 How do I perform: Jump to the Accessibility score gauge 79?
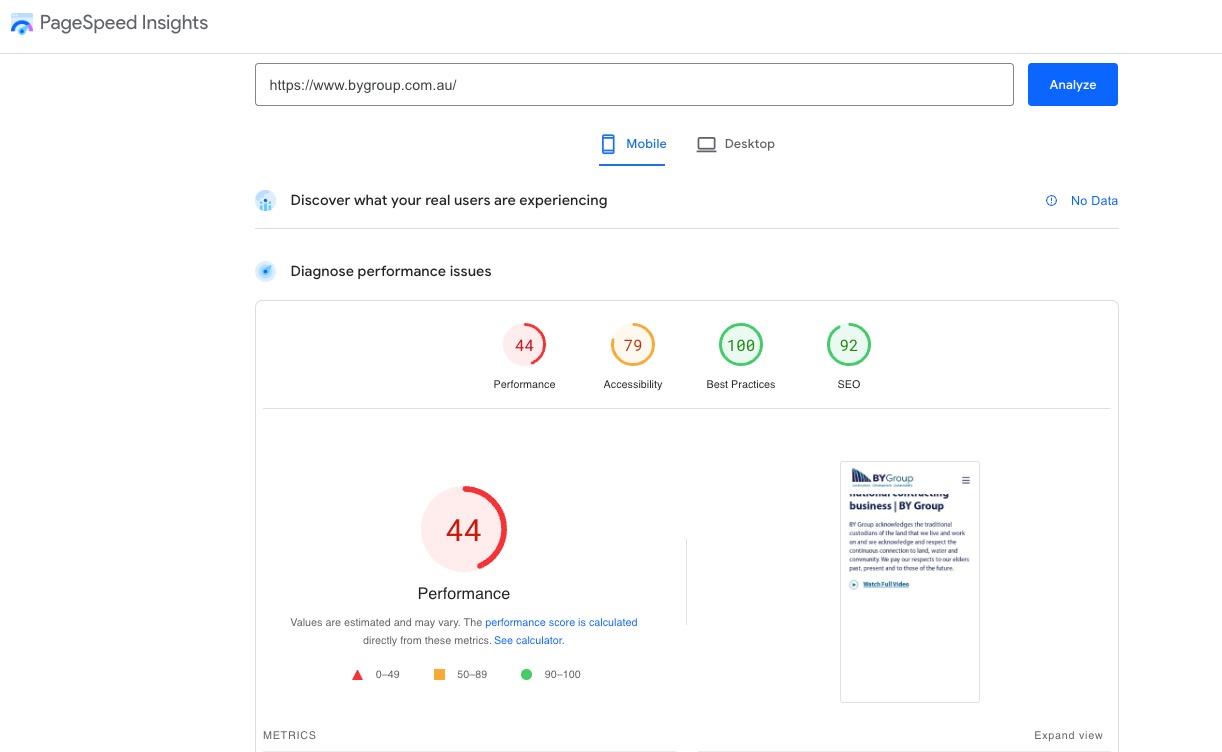coord(633,346)
